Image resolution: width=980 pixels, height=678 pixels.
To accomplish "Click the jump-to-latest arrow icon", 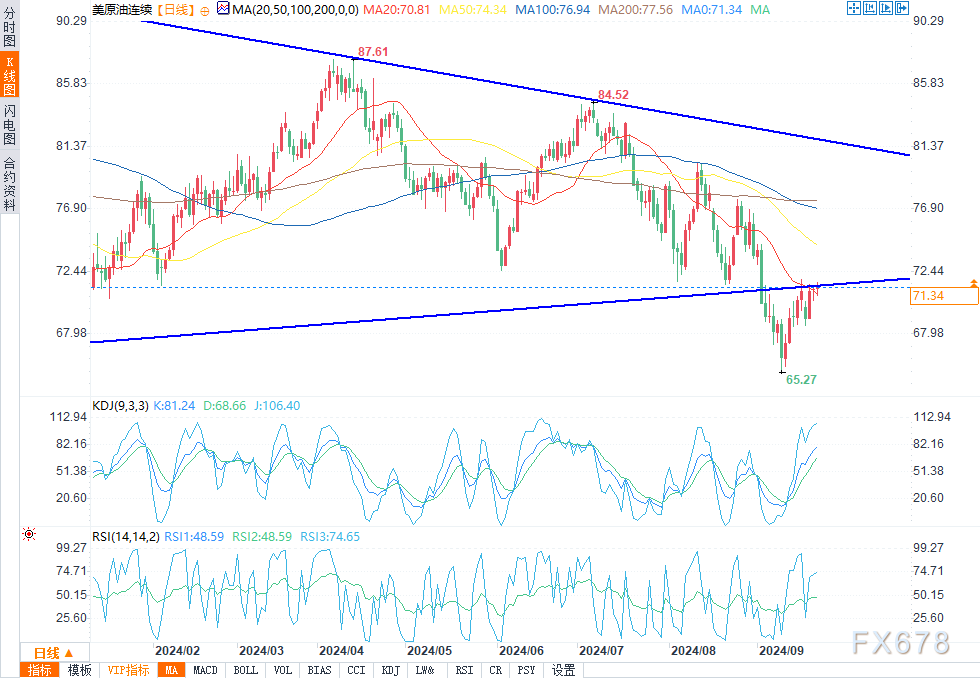I will pyautogui.click(x=902, y=8).
